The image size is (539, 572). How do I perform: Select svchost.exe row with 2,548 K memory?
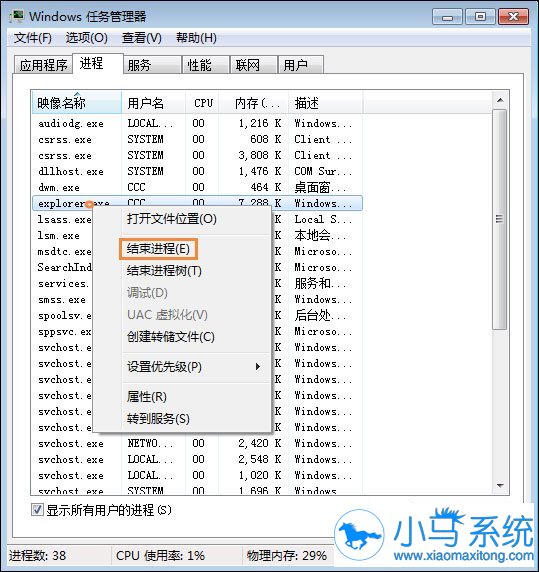197,460
